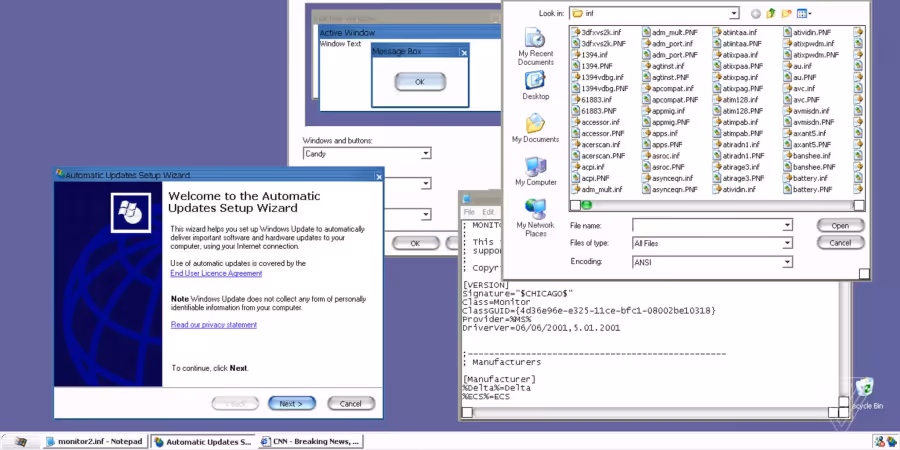This screenshot has height=450, width=900.
Task: Create a new folder in Open dialog
Action: (x=786, y=13)
